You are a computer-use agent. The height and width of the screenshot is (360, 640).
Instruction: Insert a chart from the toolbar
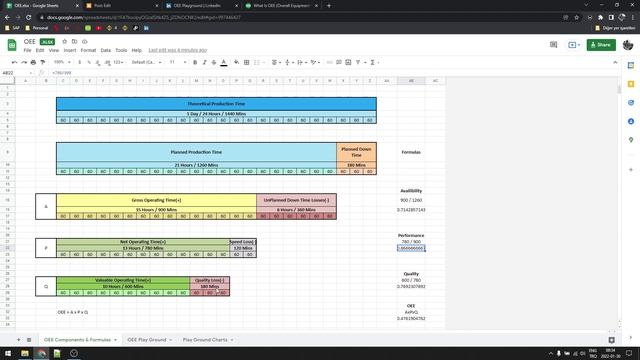(348, 62)
